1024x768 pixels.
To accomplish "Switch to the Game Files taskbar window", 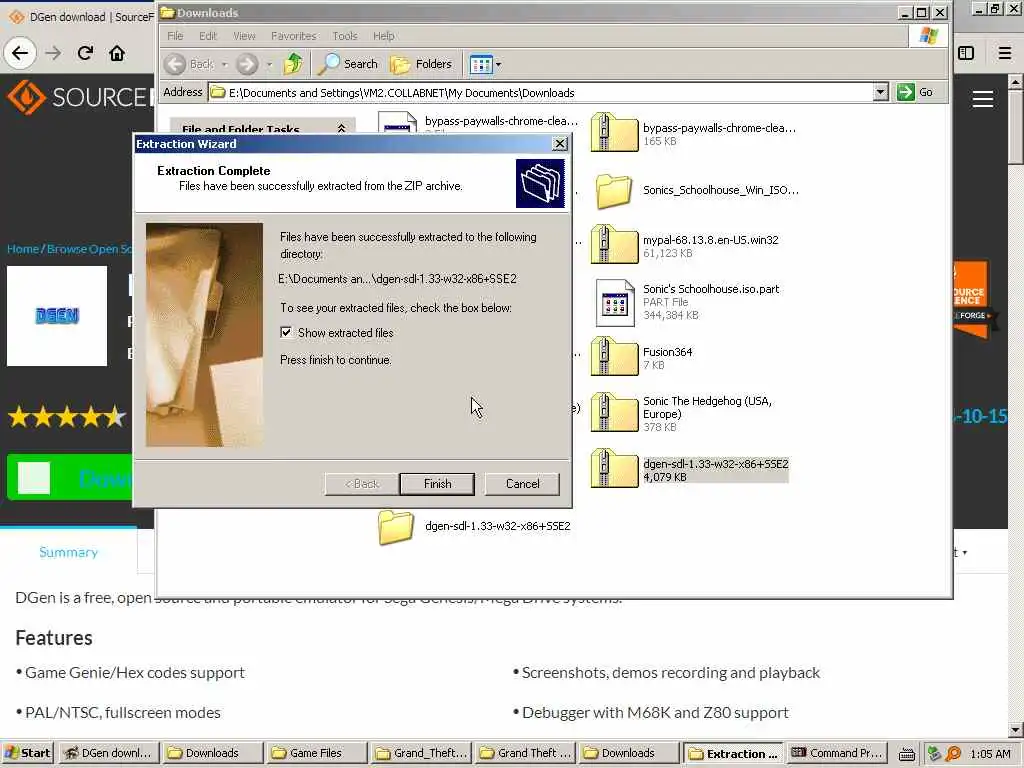I will coord(315,753).
